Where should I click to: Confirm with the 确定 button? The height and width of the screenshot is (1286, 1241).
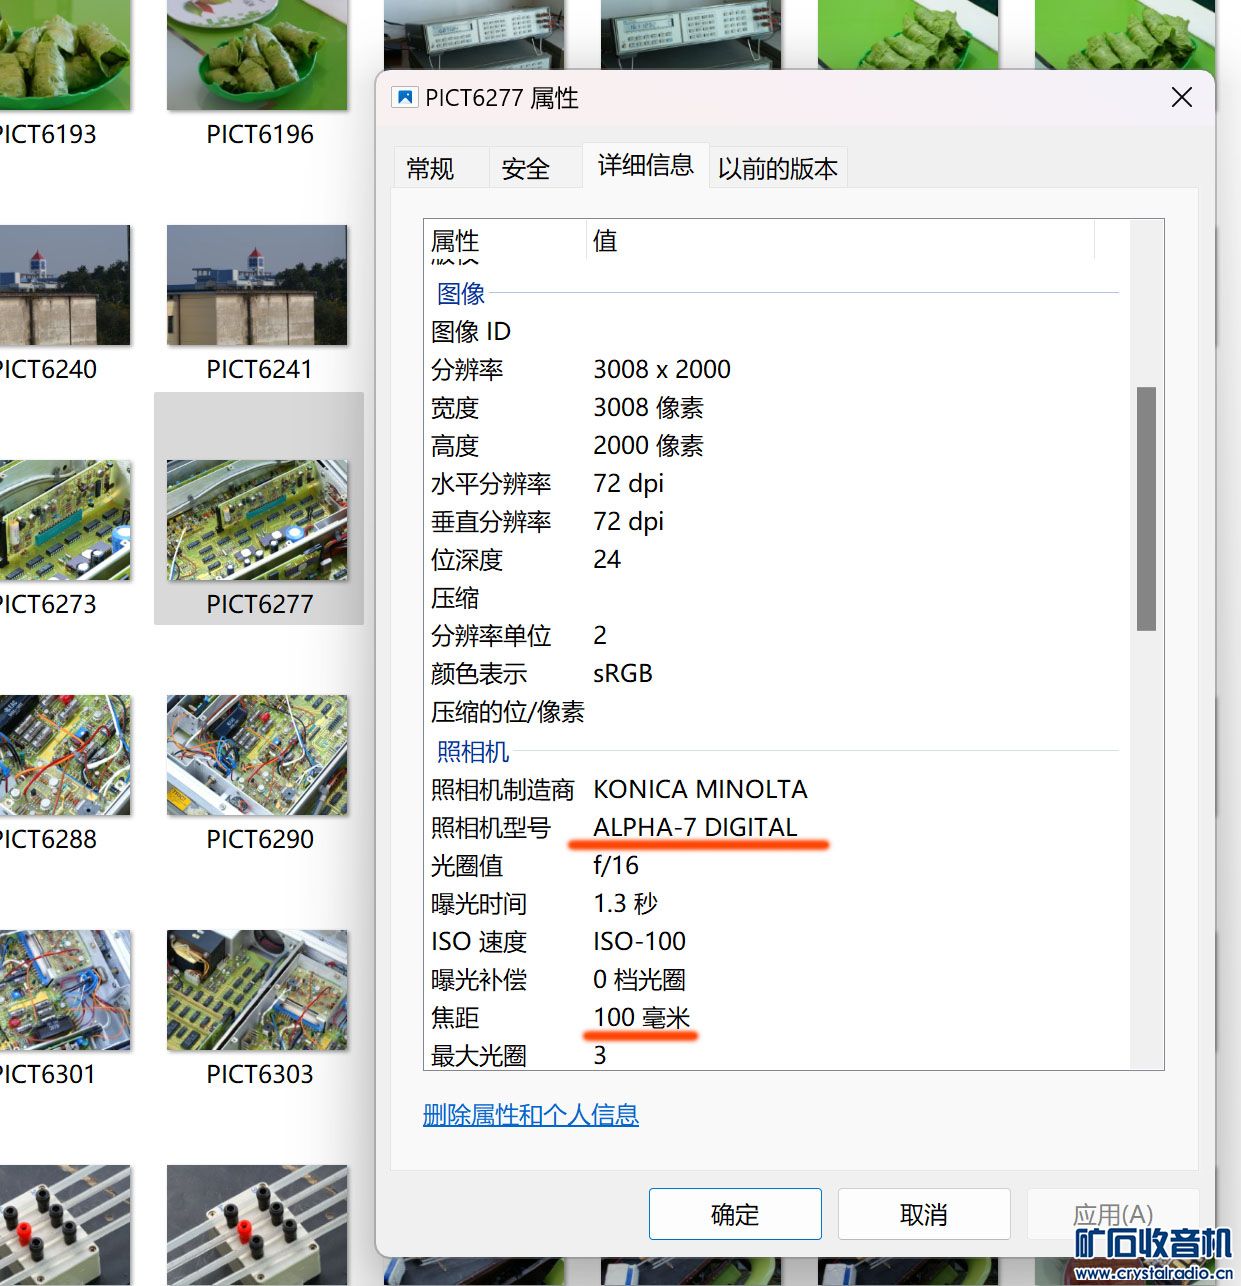735,1214
